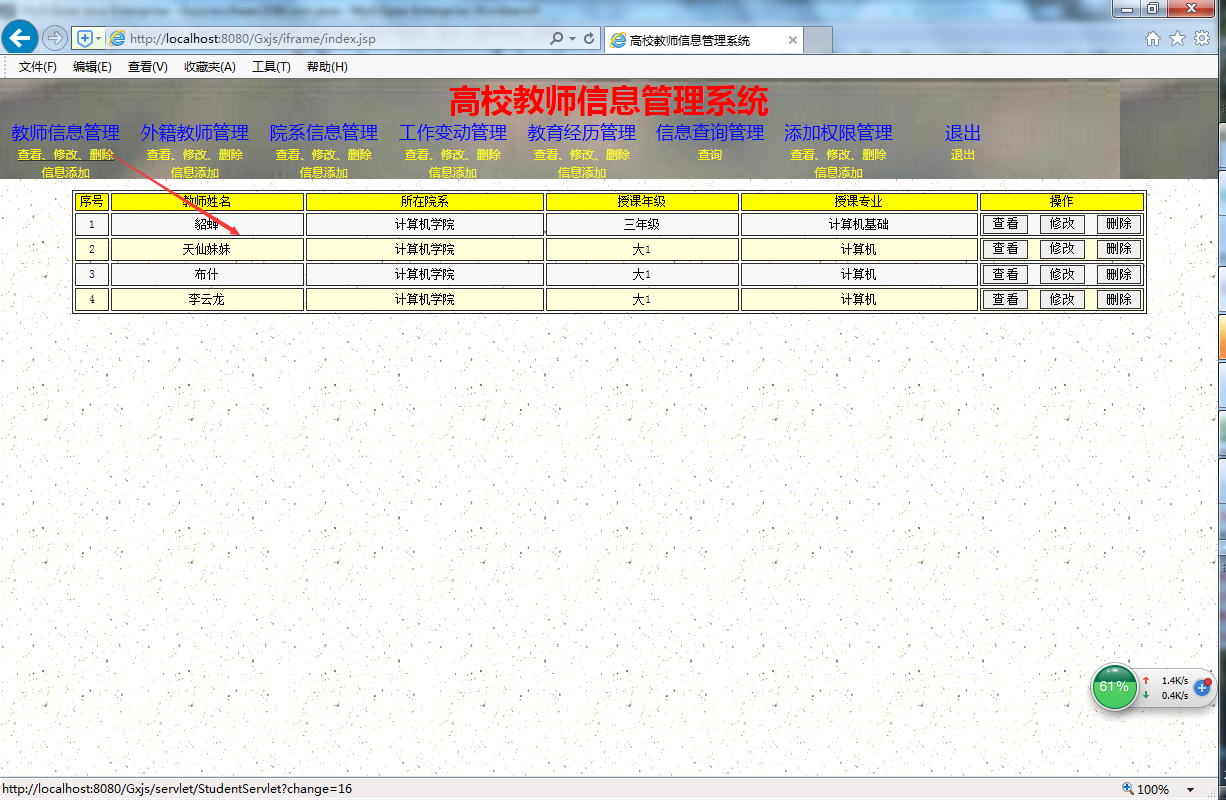Open the 文件(F) menu
The width and height of the screenshot is (1226, 800).
[x=38, y=67]
